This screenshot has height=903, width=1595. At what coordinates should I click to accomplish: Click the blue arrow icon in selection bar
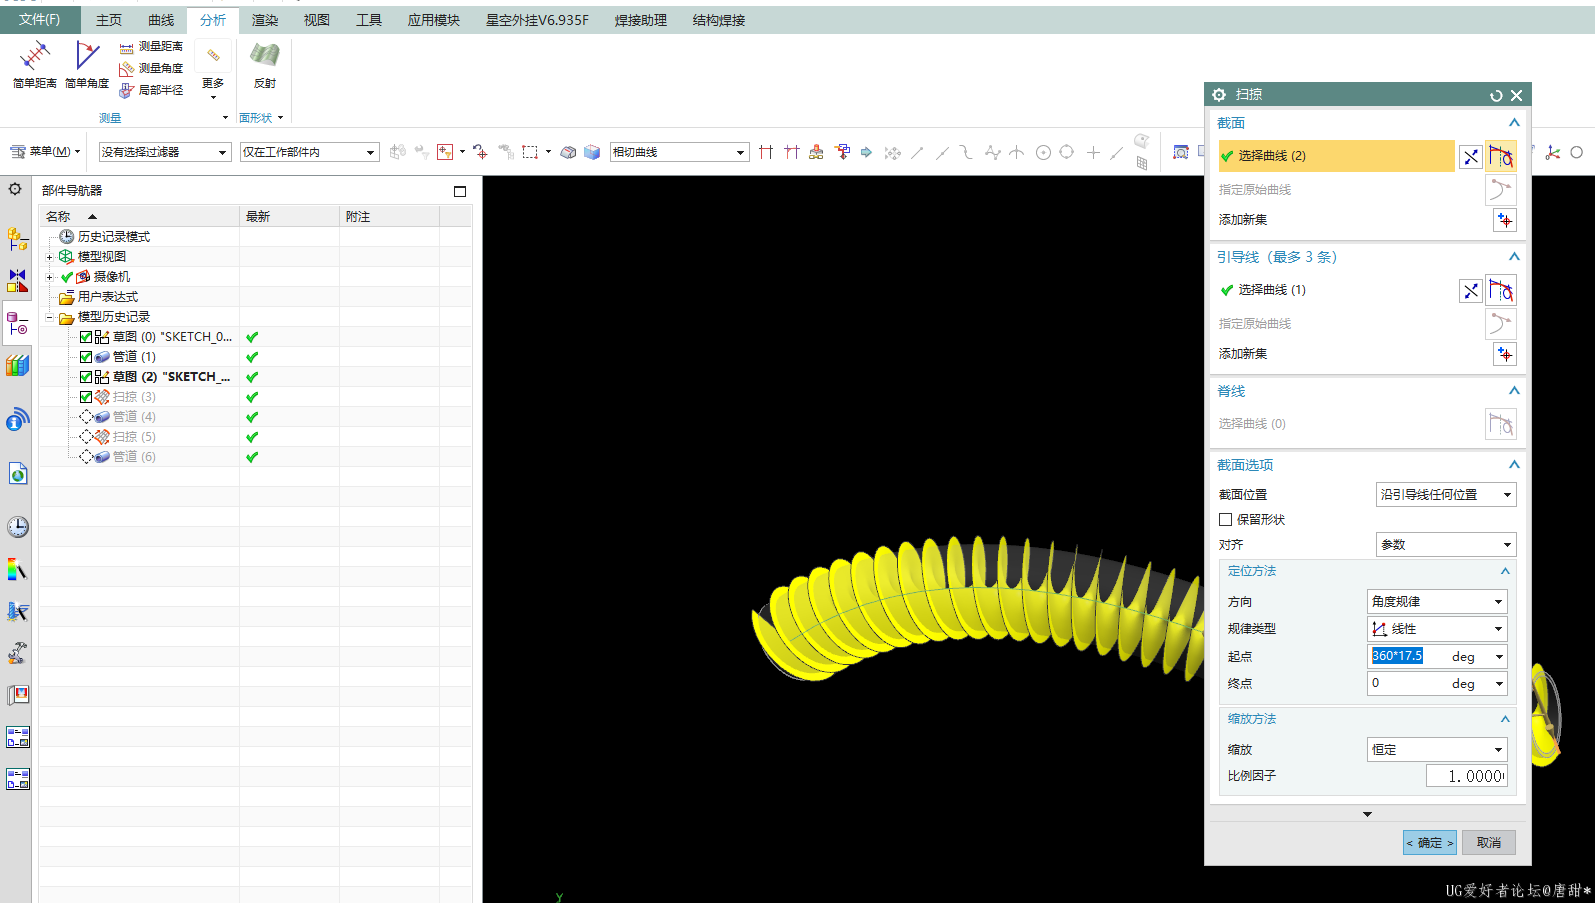tap(866, 152)
